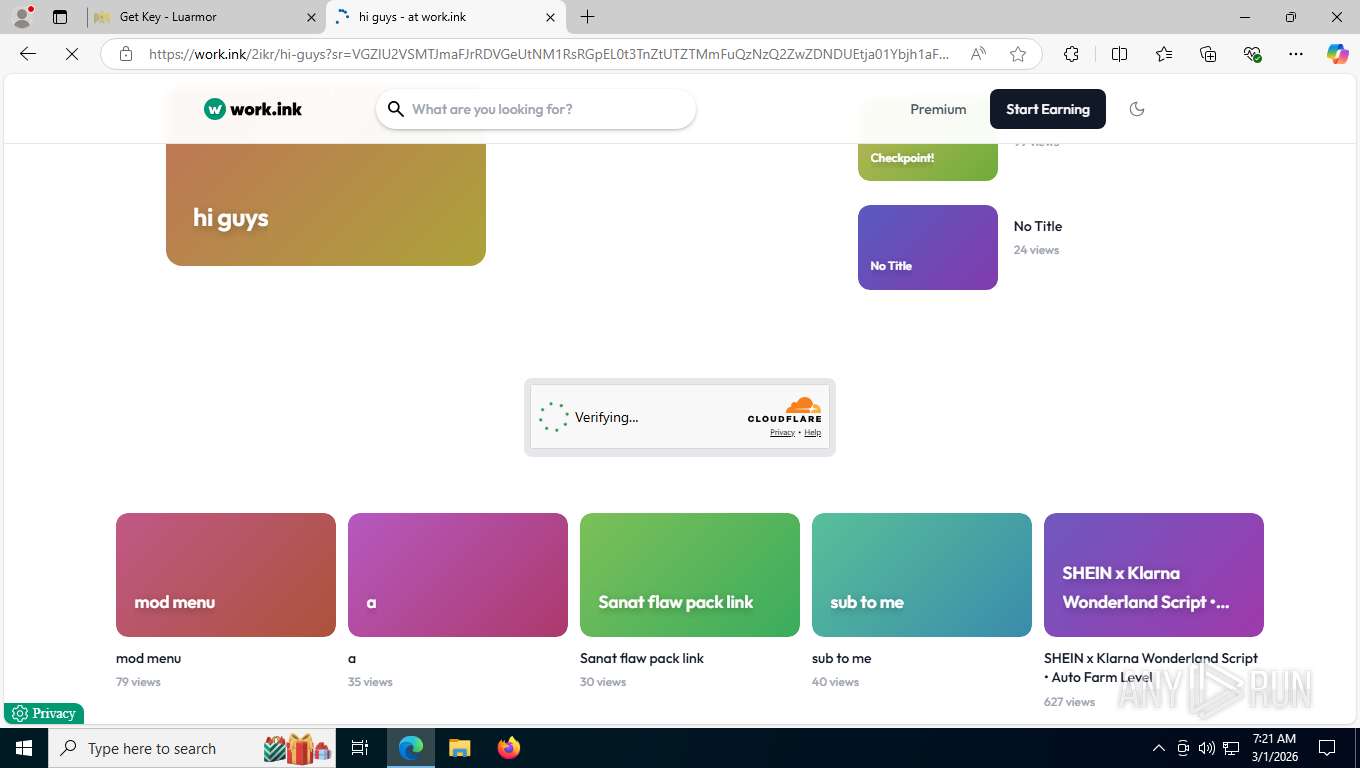Open volume speaker tray icon

[1207, 748]
